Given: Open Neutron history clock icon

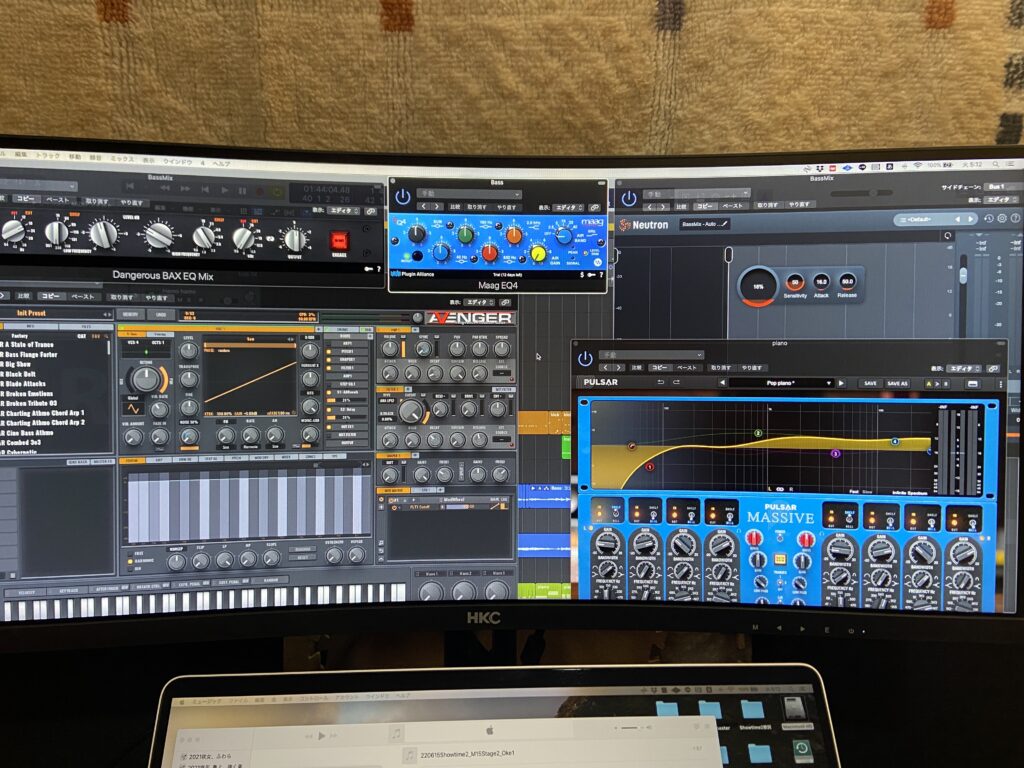Looking at the screenshot, I should tap(989, 219).
